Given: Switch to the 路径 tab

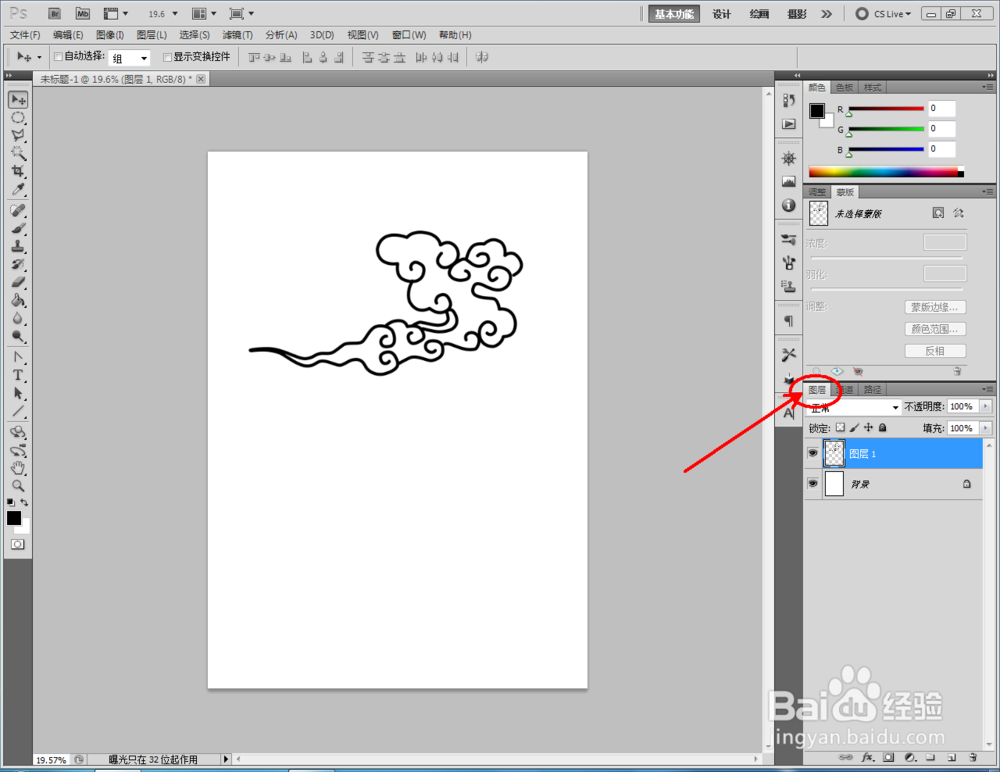Looking at the screenshot, I should pyautogui.click(x=872, y=389).
